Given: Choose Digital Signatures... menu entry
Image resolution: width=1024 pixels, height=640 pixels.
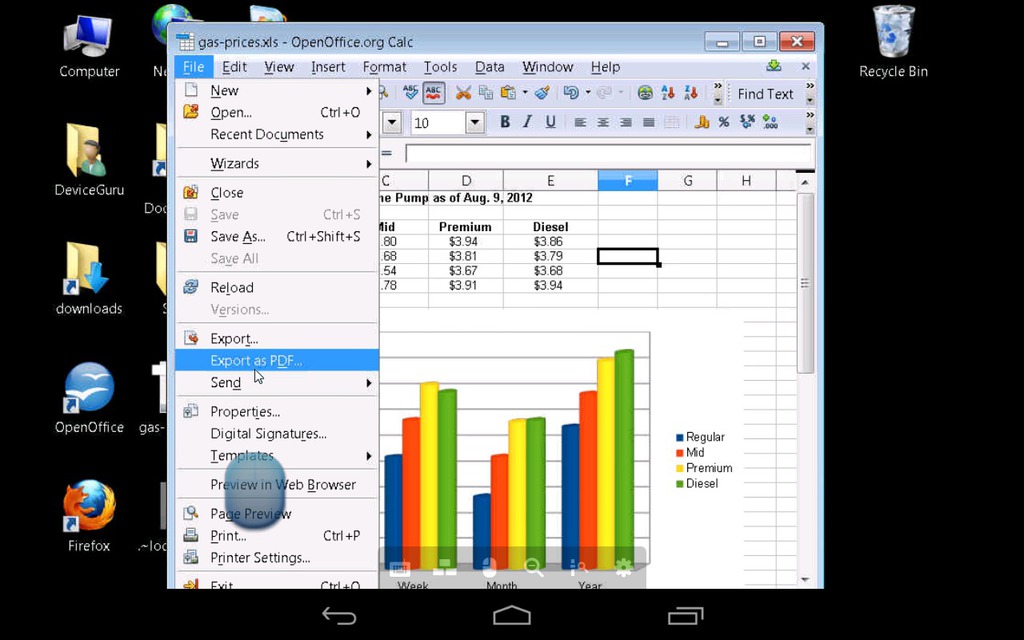Looking at the screenshot, I should 277,434.
